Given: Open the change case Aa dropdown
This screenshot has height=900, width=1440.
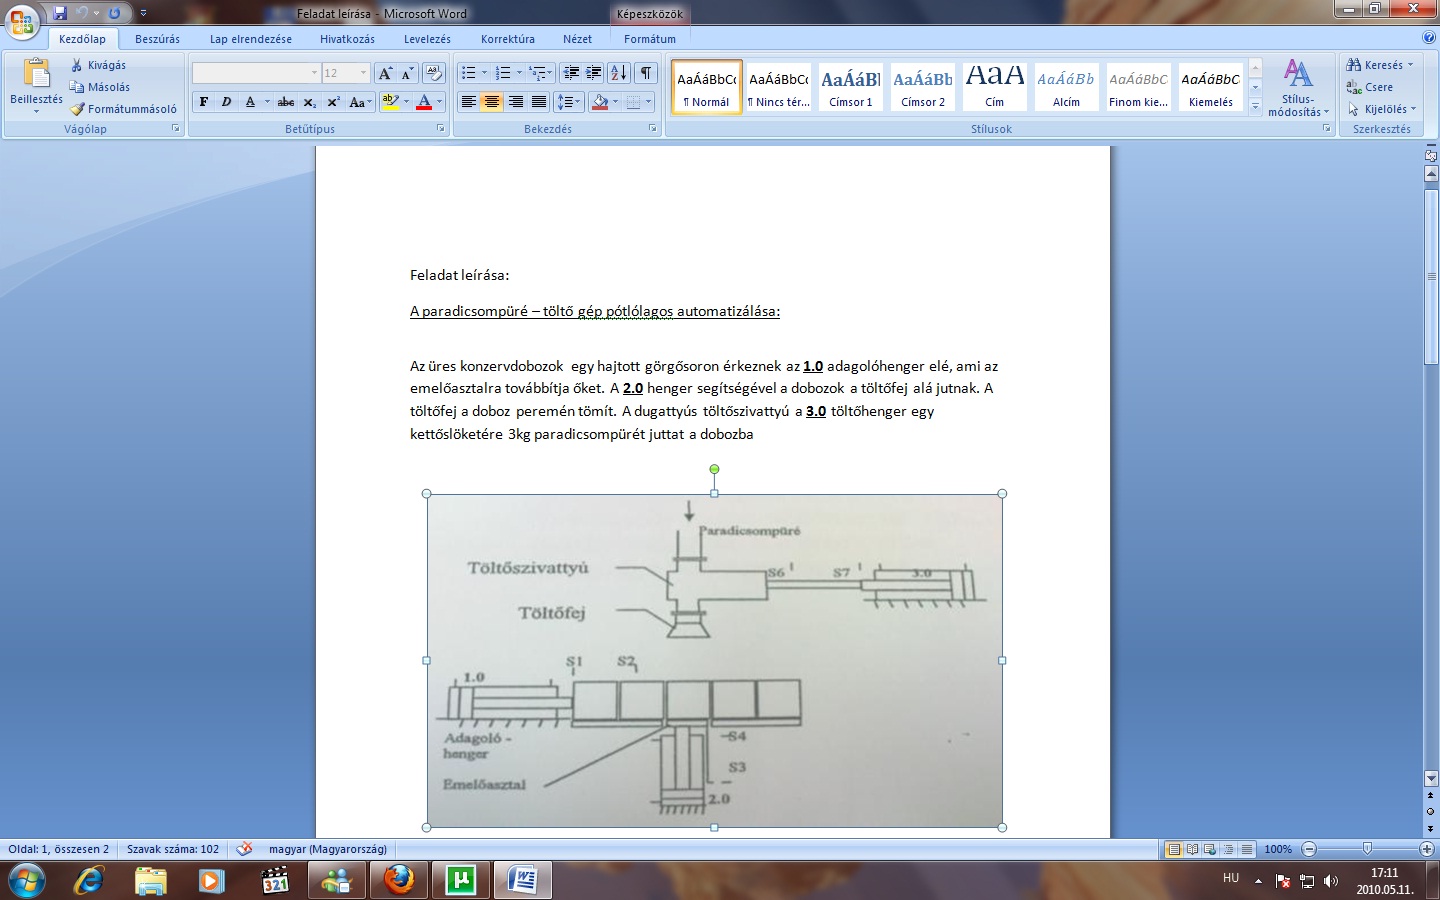Looking at the screenshot, I should pos(359,102).
